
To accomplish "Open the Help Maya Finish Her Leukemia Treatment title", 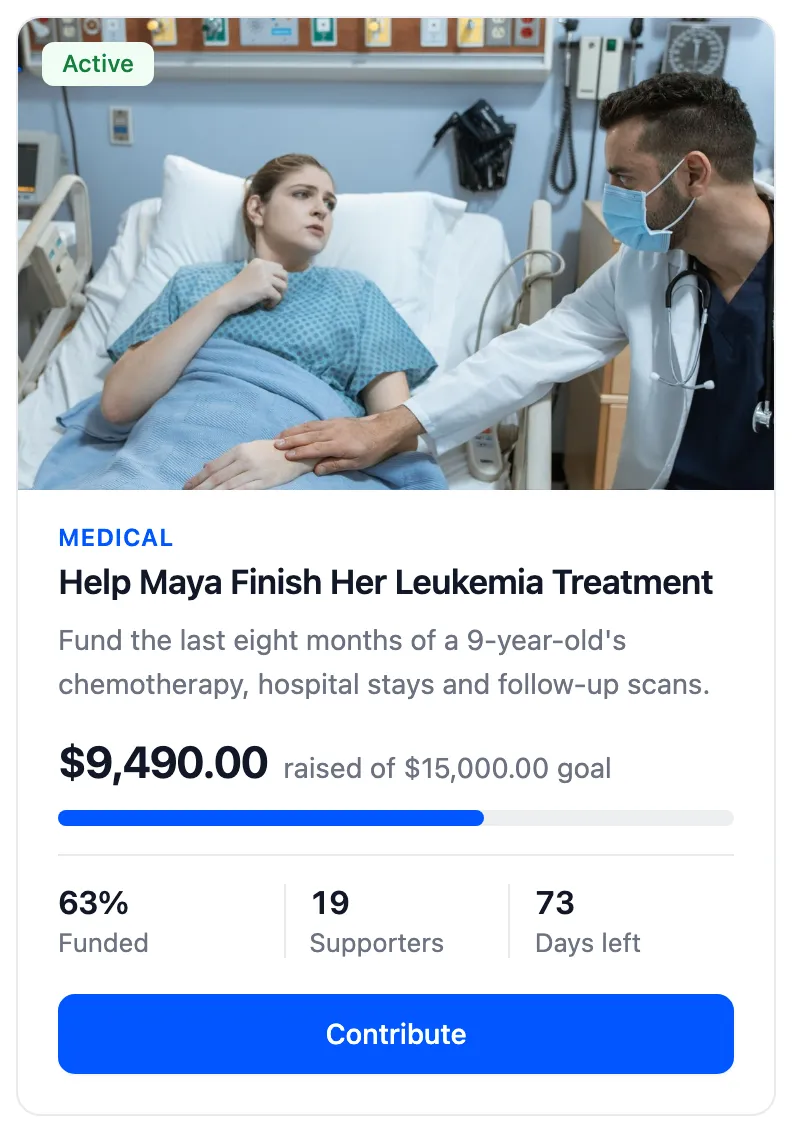I will [386, 582].
